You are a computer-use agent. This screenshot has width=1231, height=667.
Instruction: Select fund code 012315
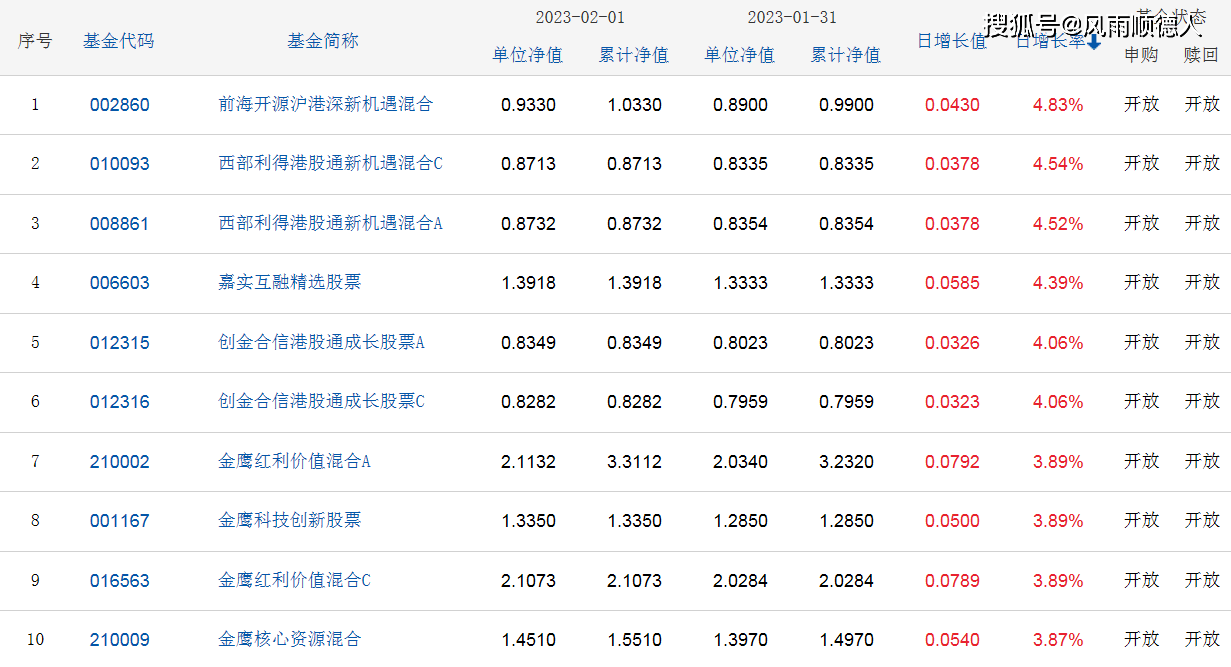(119, 343)
